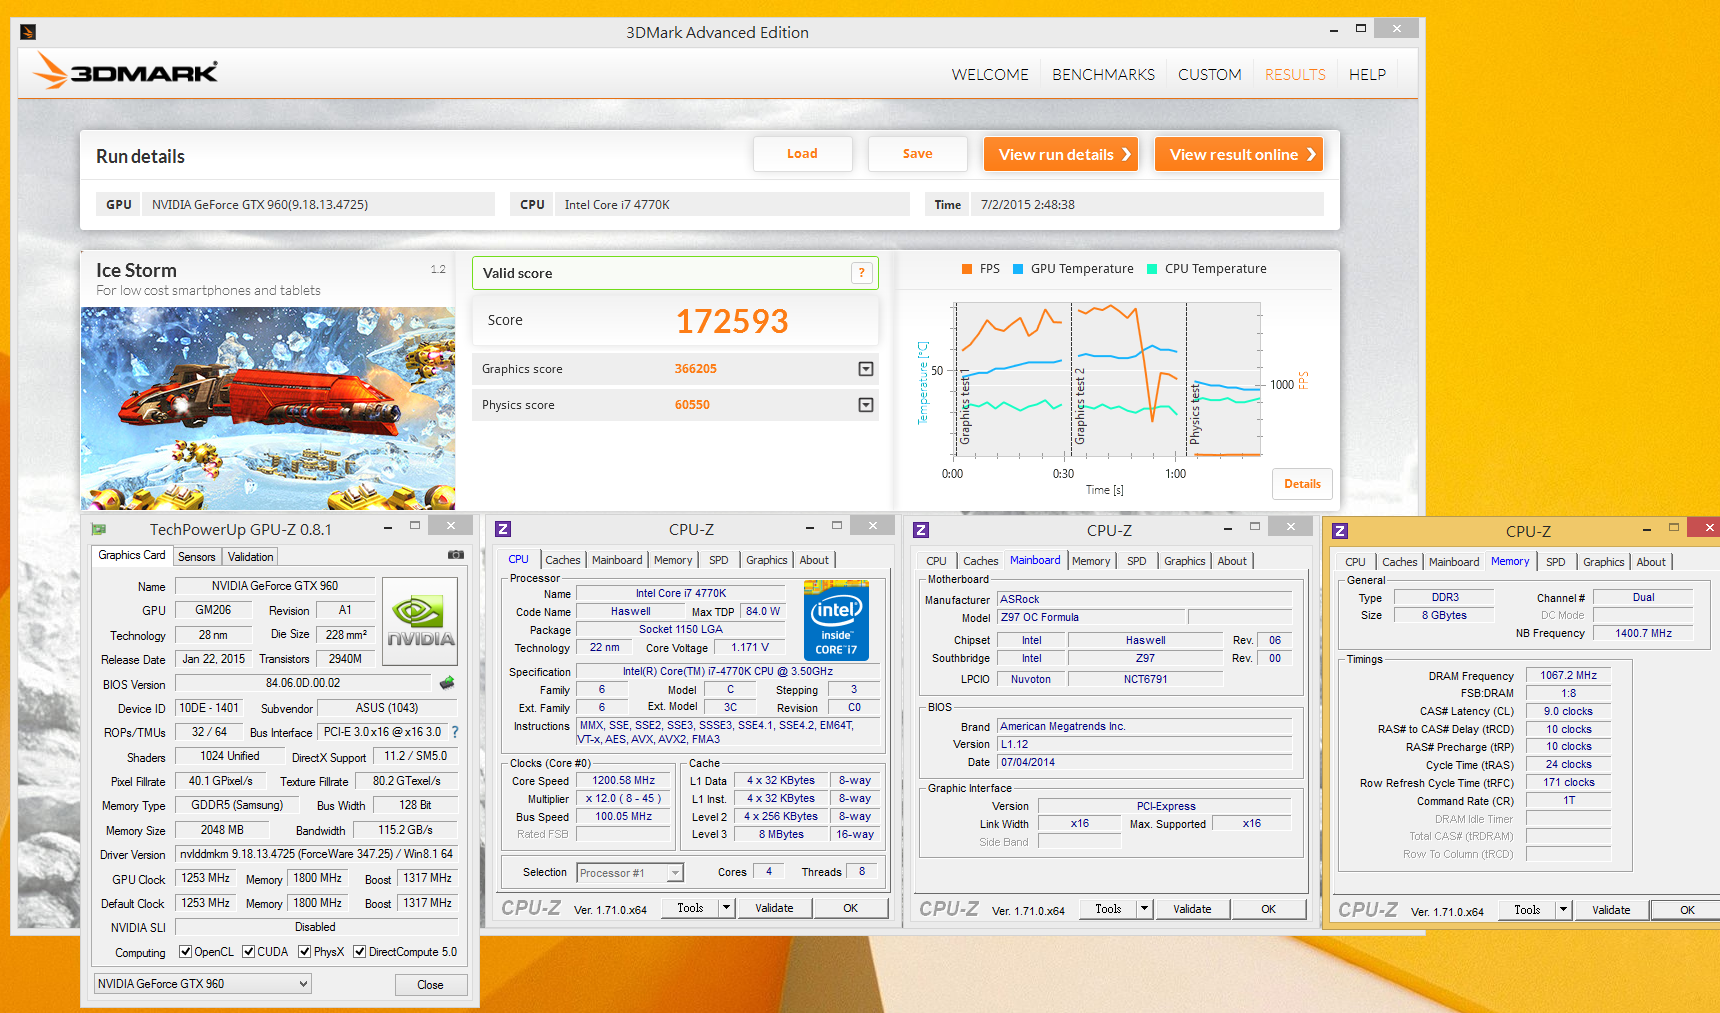Click the GPU name field in GPU-Z
The height and width of the screenshot is (1013, 1720).
tap(274, 586)
